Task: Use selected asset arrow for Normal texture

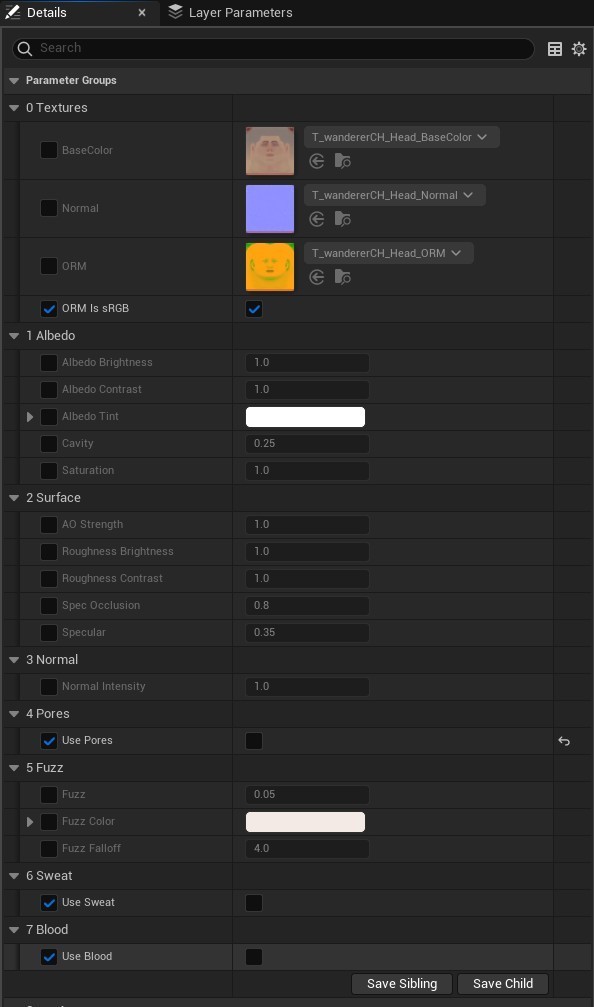Action: [x=317, y=219]
